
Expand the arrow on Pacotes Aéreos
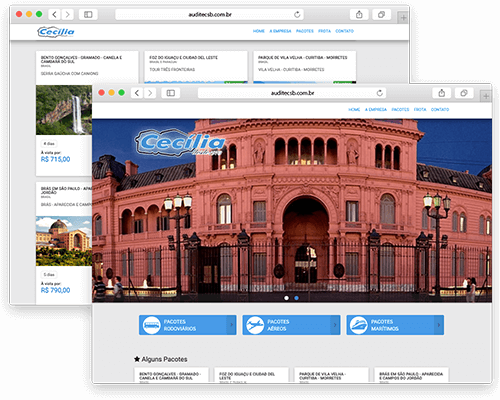point(335,325)
